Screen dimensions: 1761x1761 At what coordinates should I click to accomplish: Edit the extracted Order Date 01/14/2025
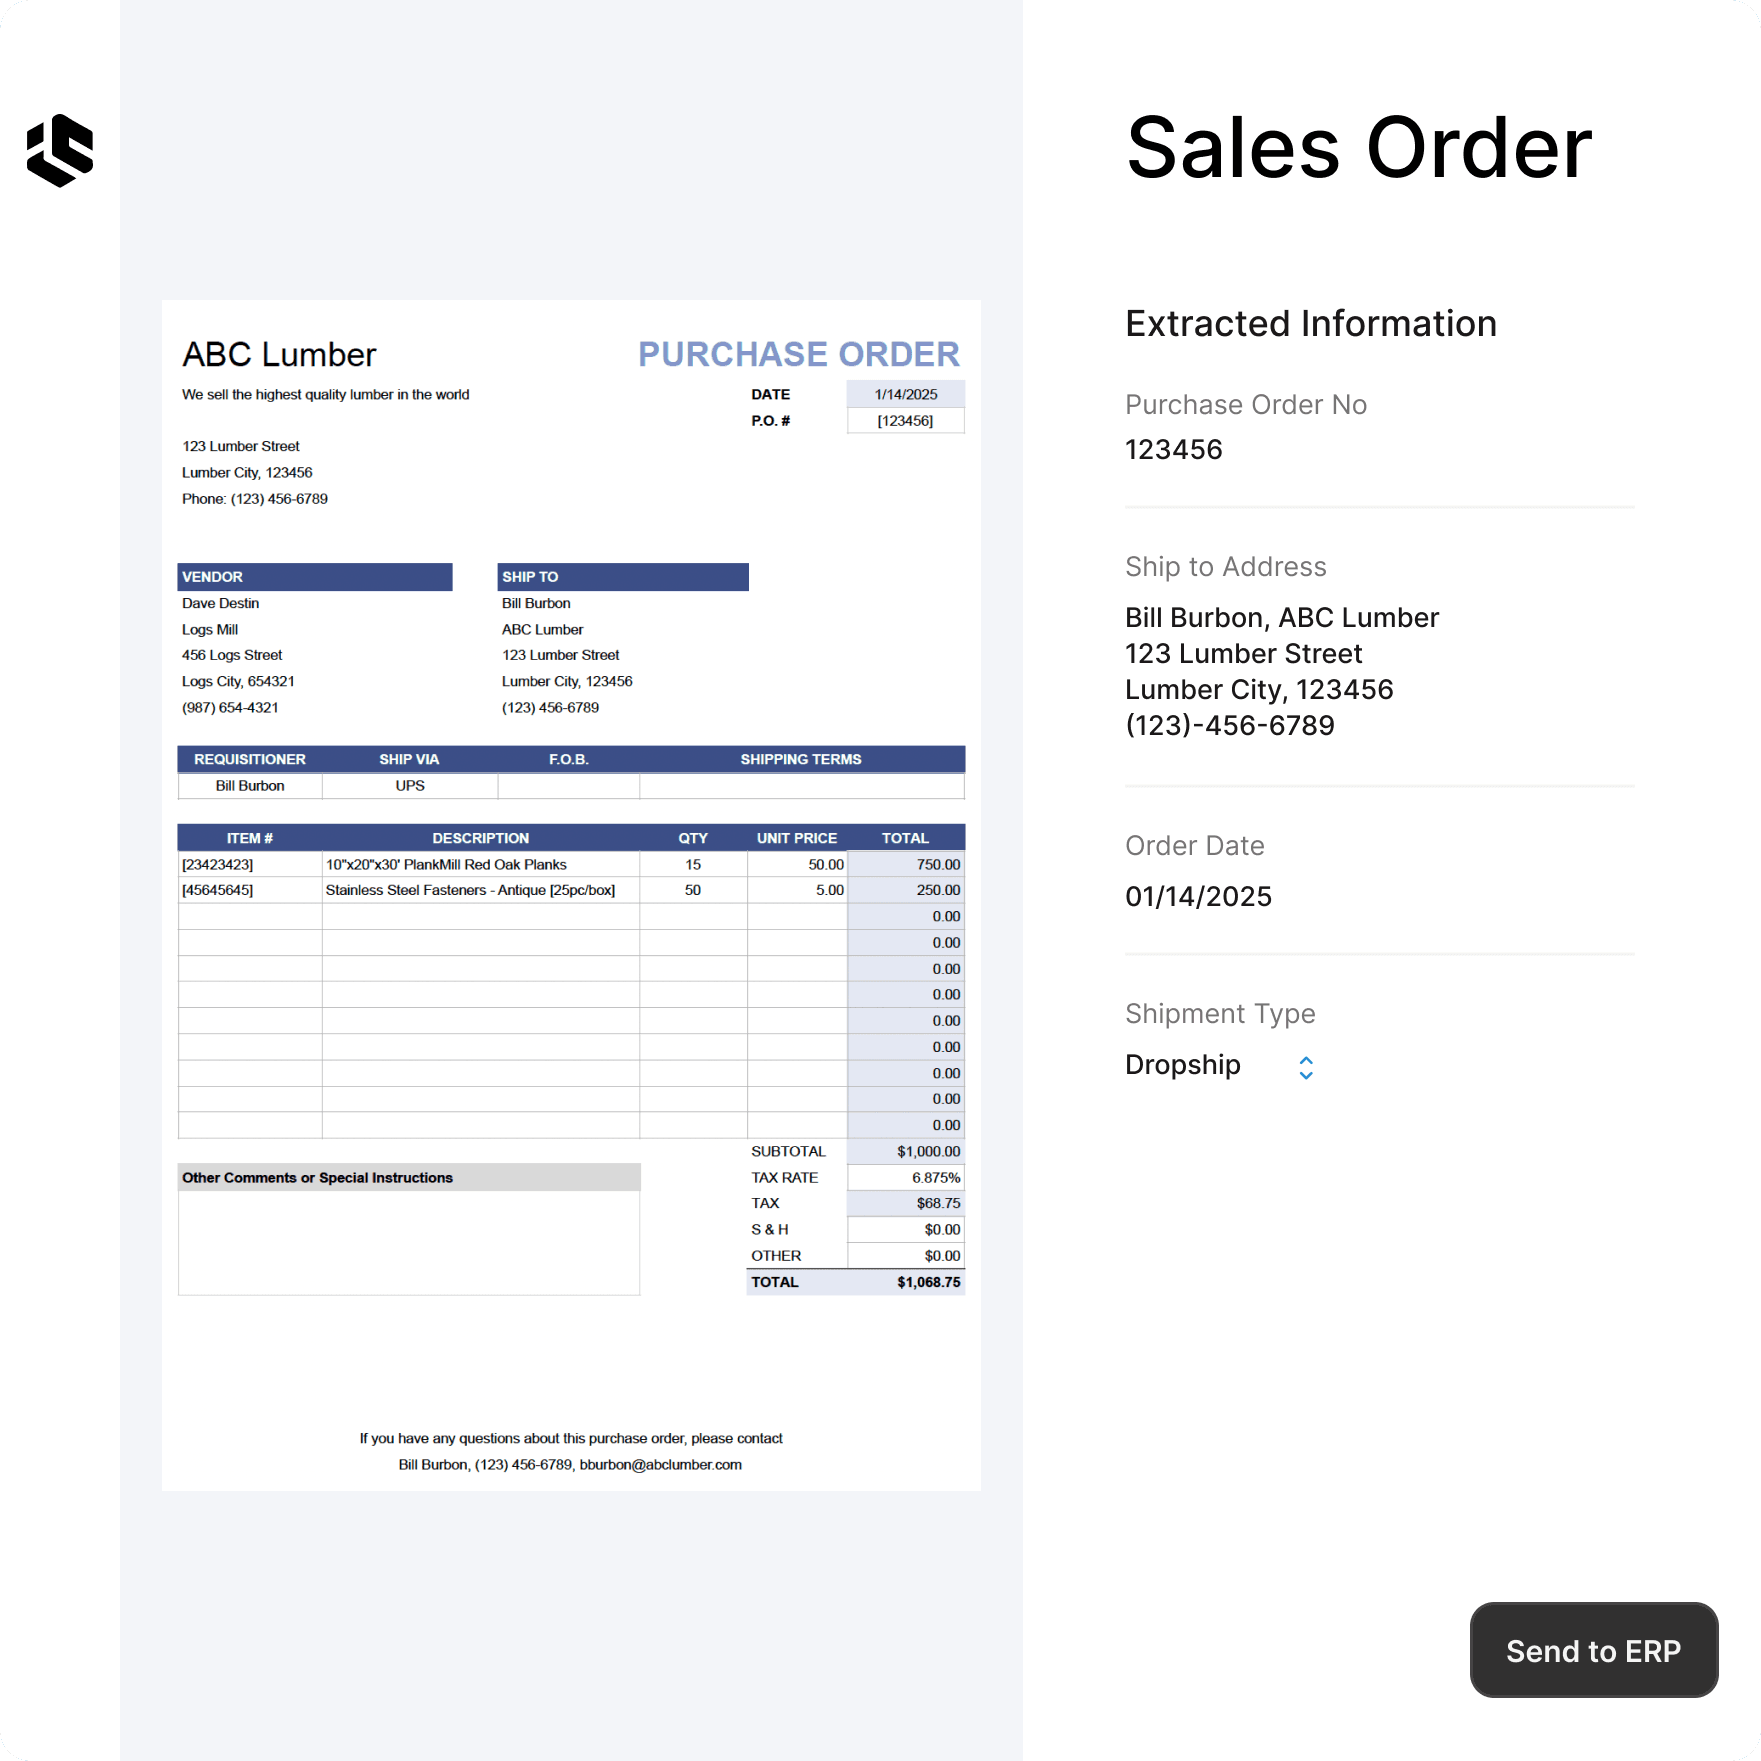tap(1198, 896)
